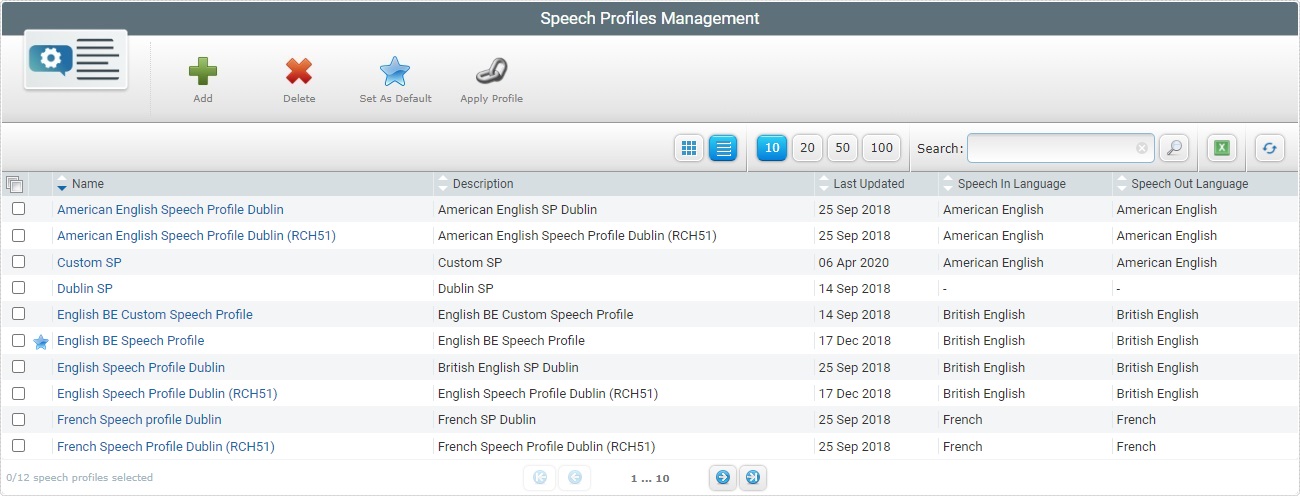Sort by Speech In Language column
Viewport: 1300px width, 496px height.
[x=1011, y=184]
